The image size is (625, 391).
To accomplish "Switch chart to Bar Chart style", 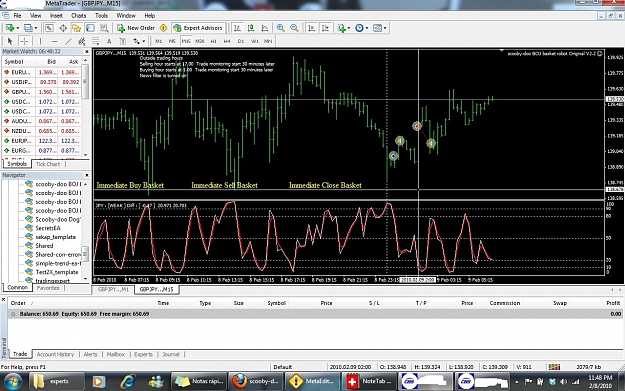I will click(238, 28).
